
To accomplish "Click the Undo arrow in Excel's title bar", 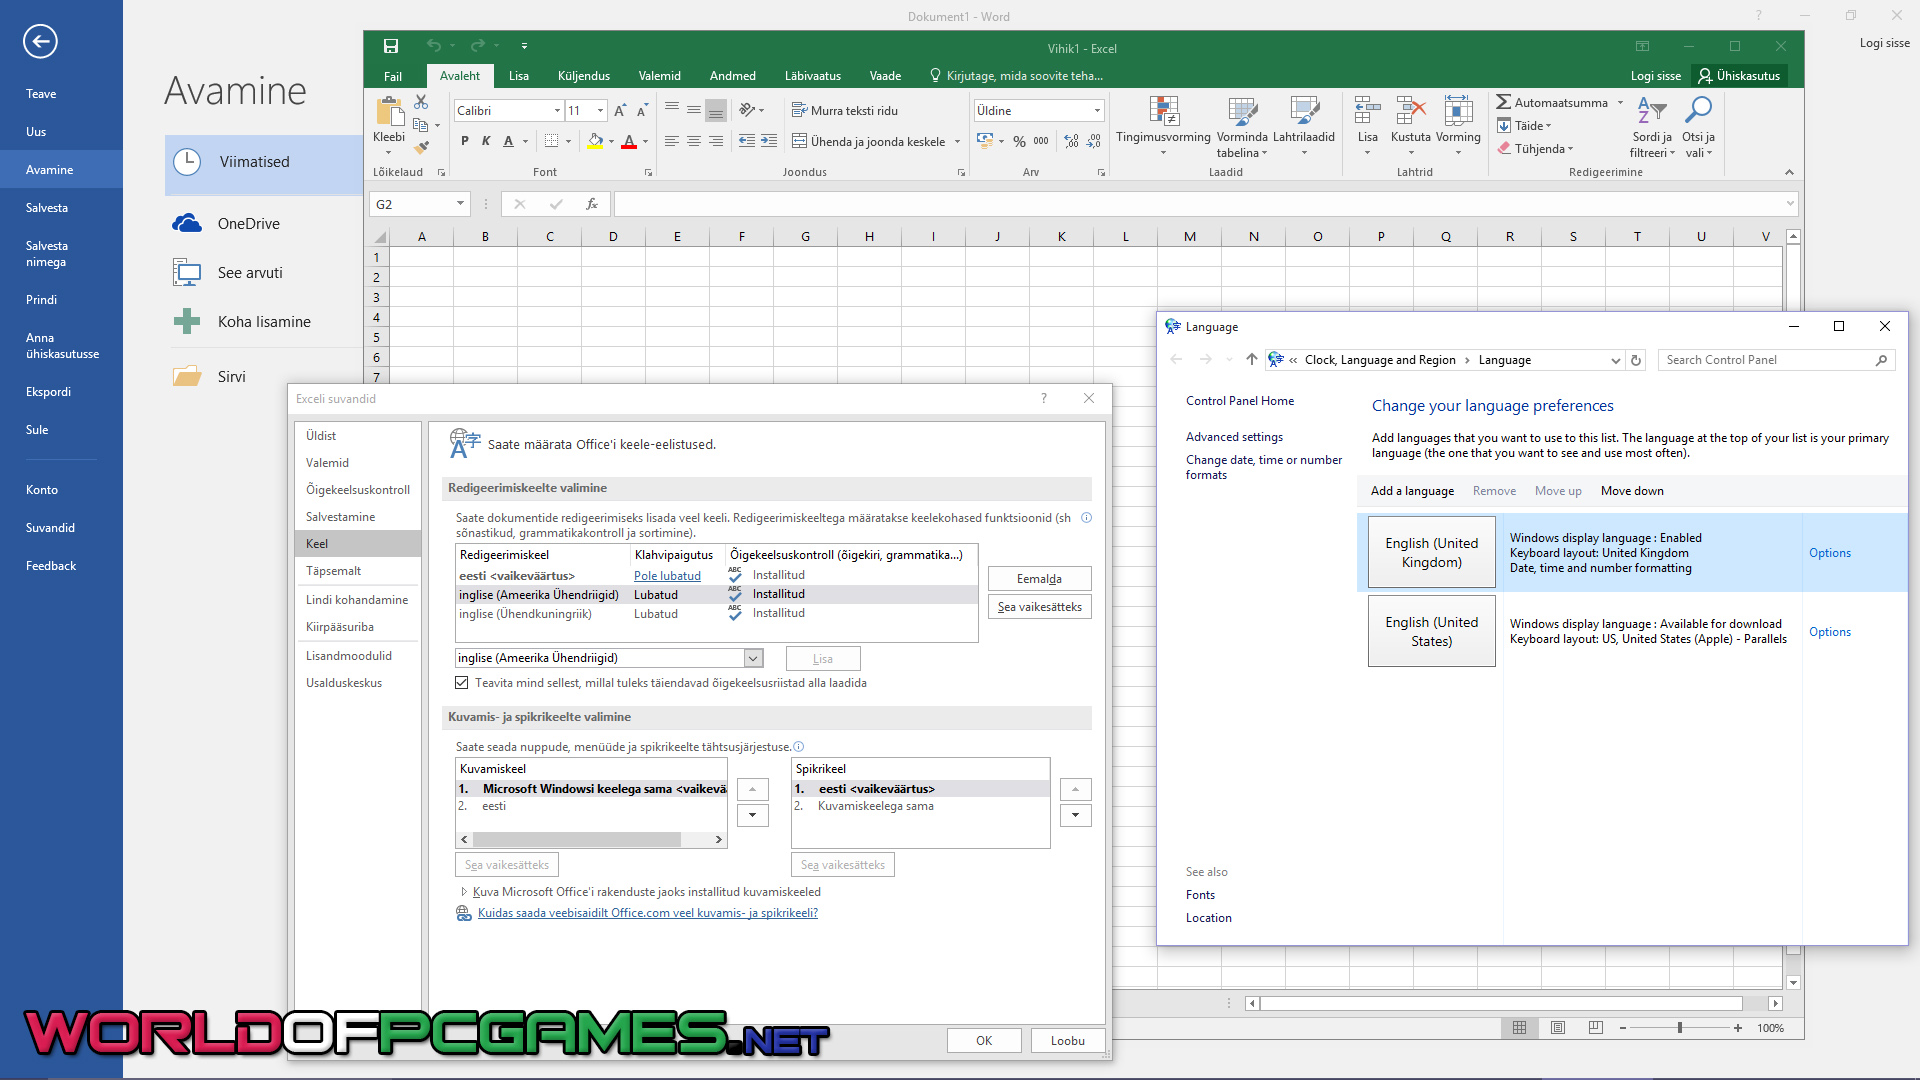I will [433, 46].
